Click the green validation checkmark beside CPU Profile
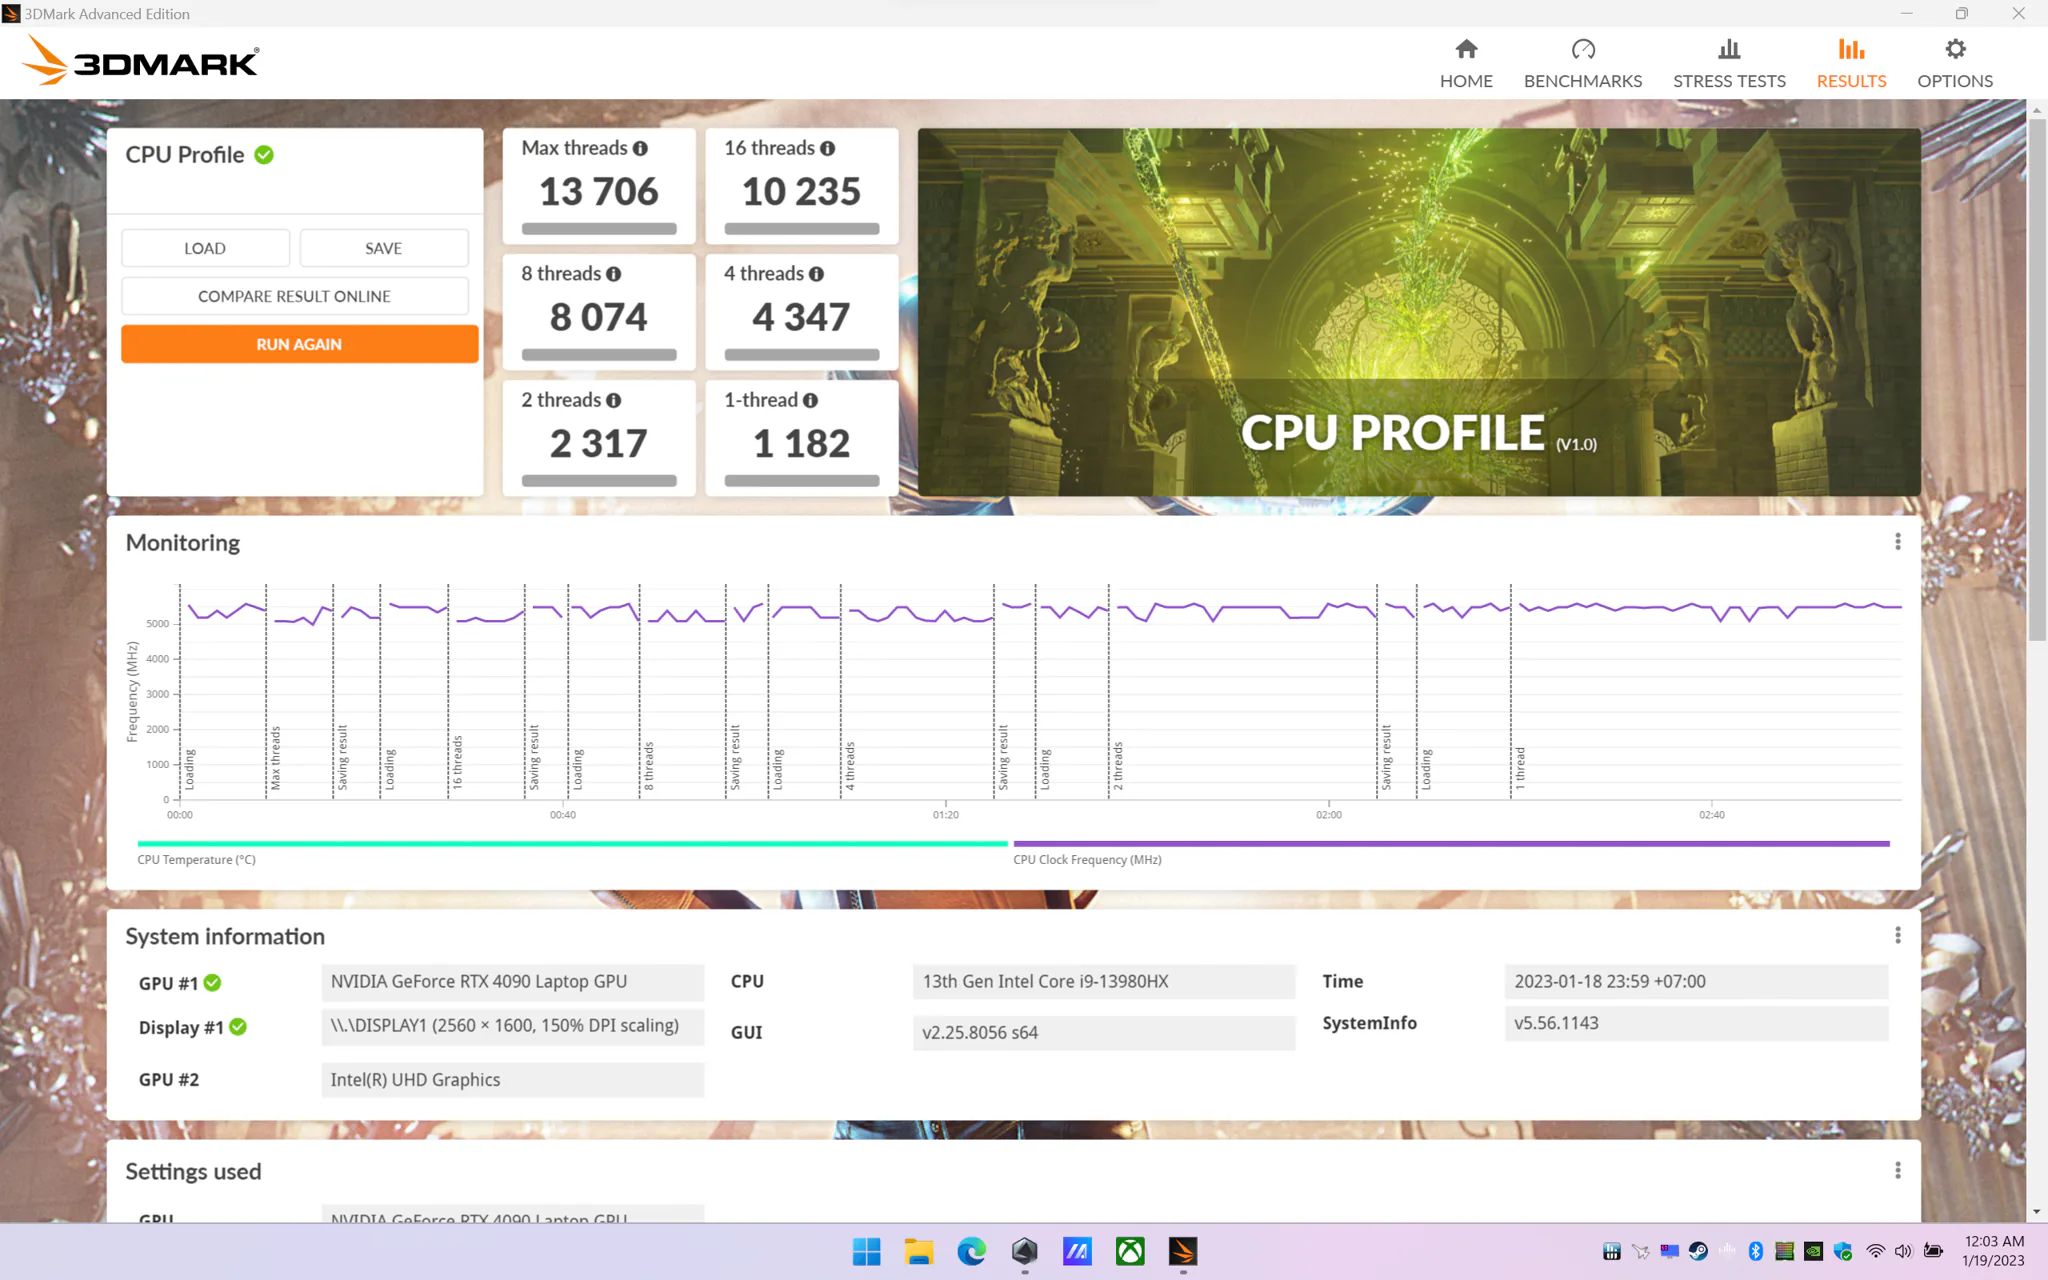The image size is (2048, 1280). [x=264, y=155]
